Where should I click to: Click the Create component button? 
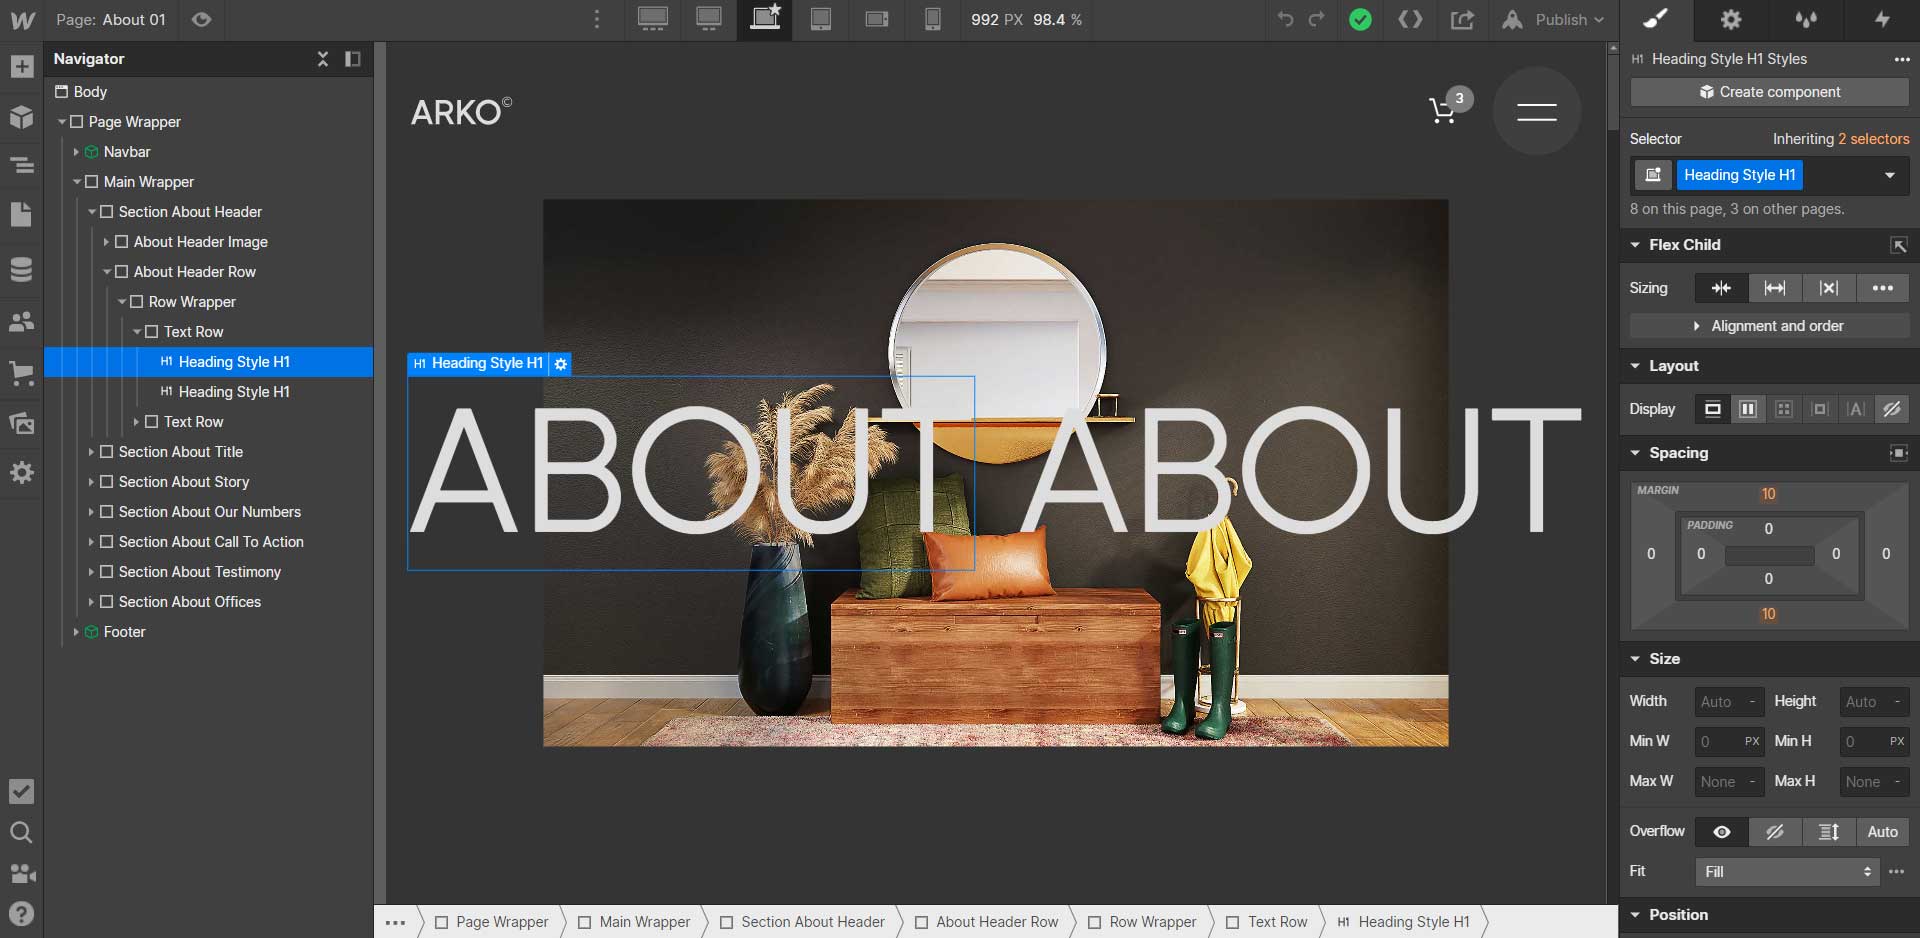[x=1766, y=92]
